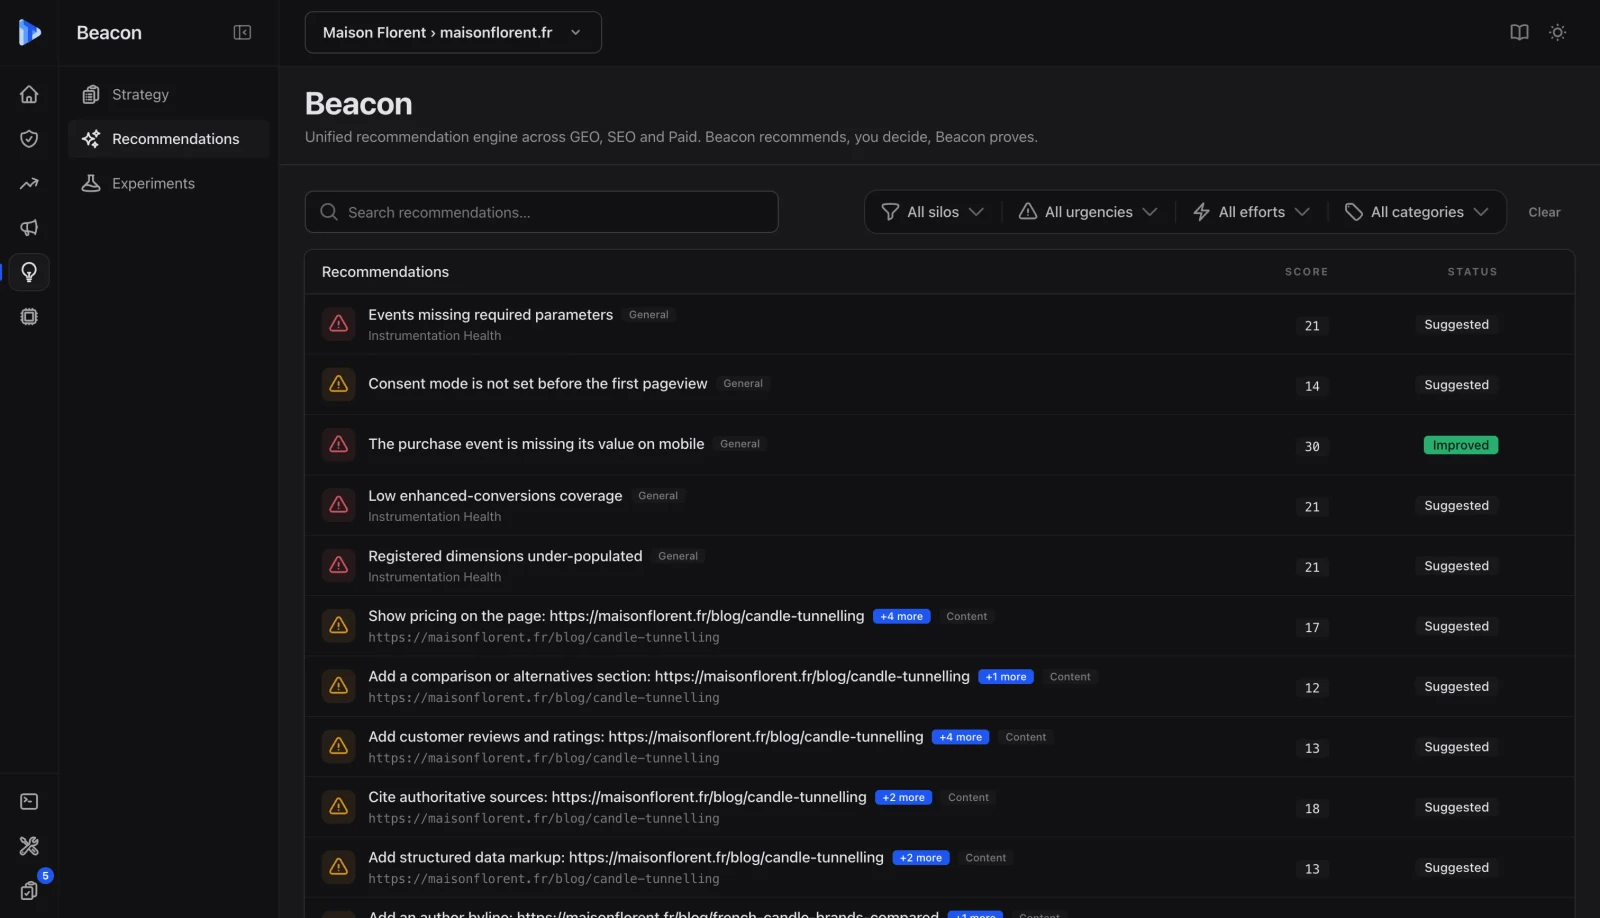Viewport: 1600px width, 918px height.
Task: Click General tag on Events missing parameters row
Action: 648,315
